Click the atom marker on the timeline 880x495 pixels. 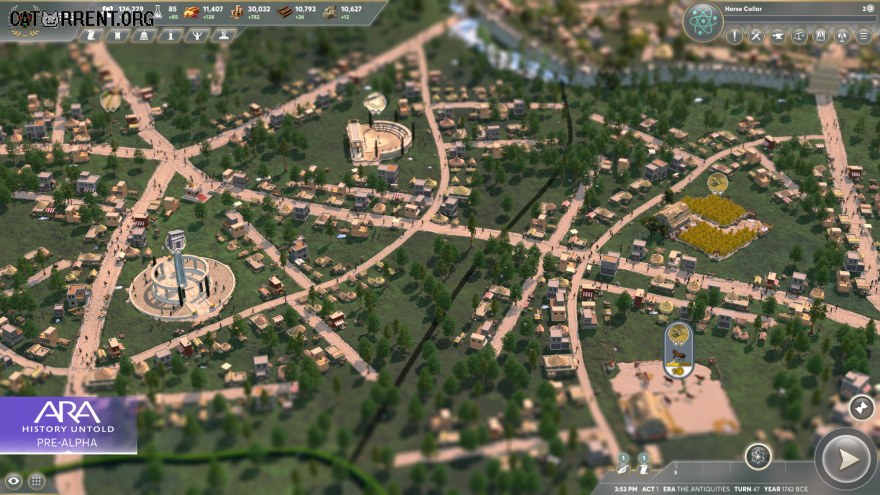(758, 456)
